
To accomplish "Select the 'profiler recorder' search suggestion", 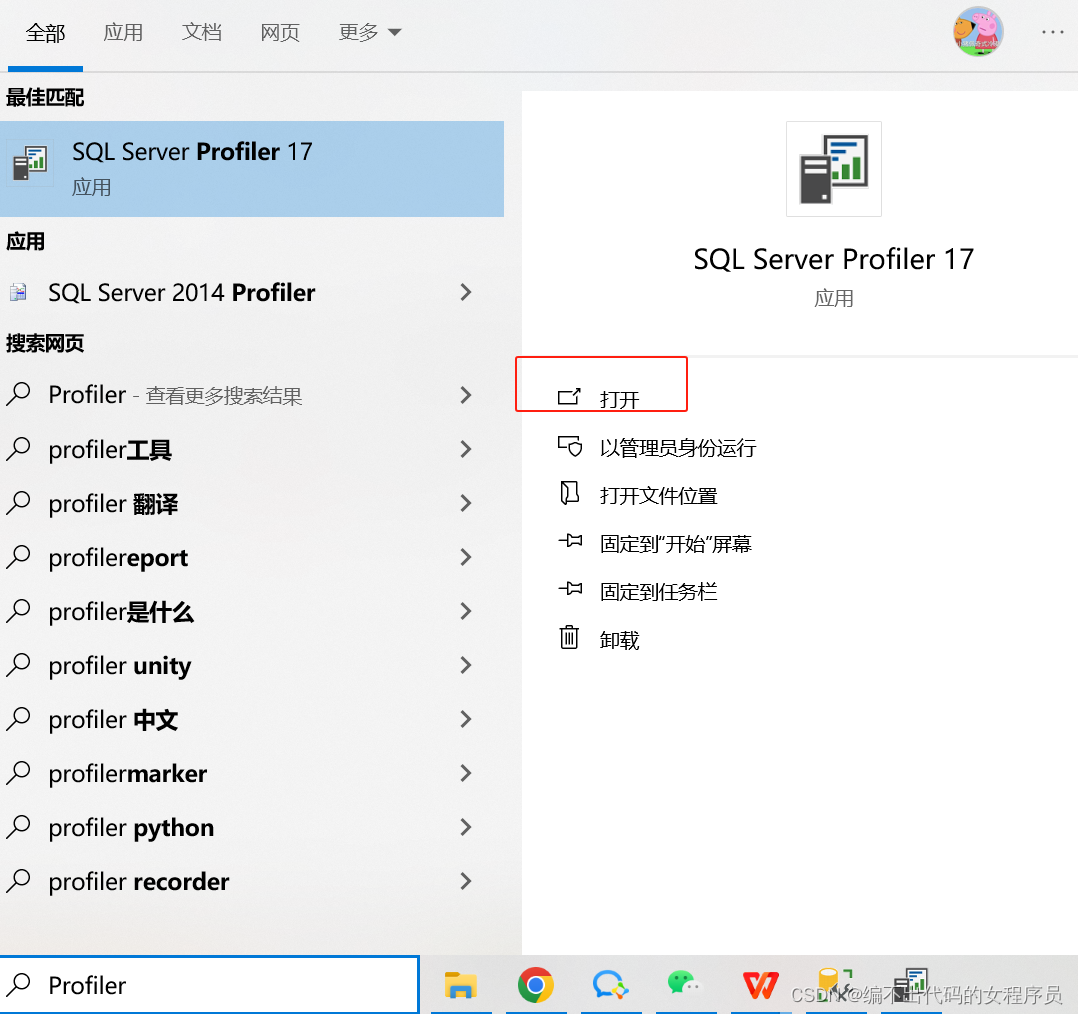I will tap(252, 881).
